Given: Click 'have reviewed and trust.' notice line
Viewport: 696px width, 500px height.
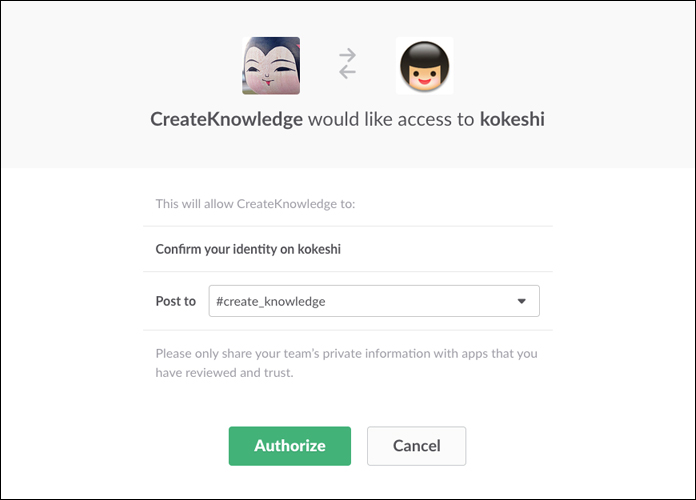Looking at the screenshot, I should pos(224,373).
